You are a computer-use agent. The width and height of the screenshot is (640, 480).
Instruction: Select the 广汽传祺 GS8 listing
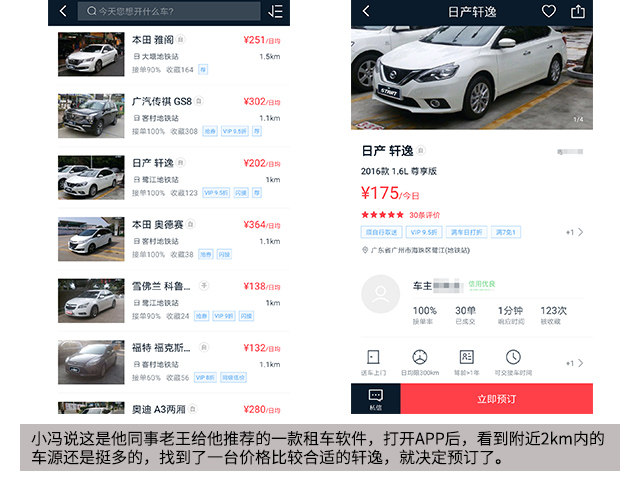coord(170,116)
